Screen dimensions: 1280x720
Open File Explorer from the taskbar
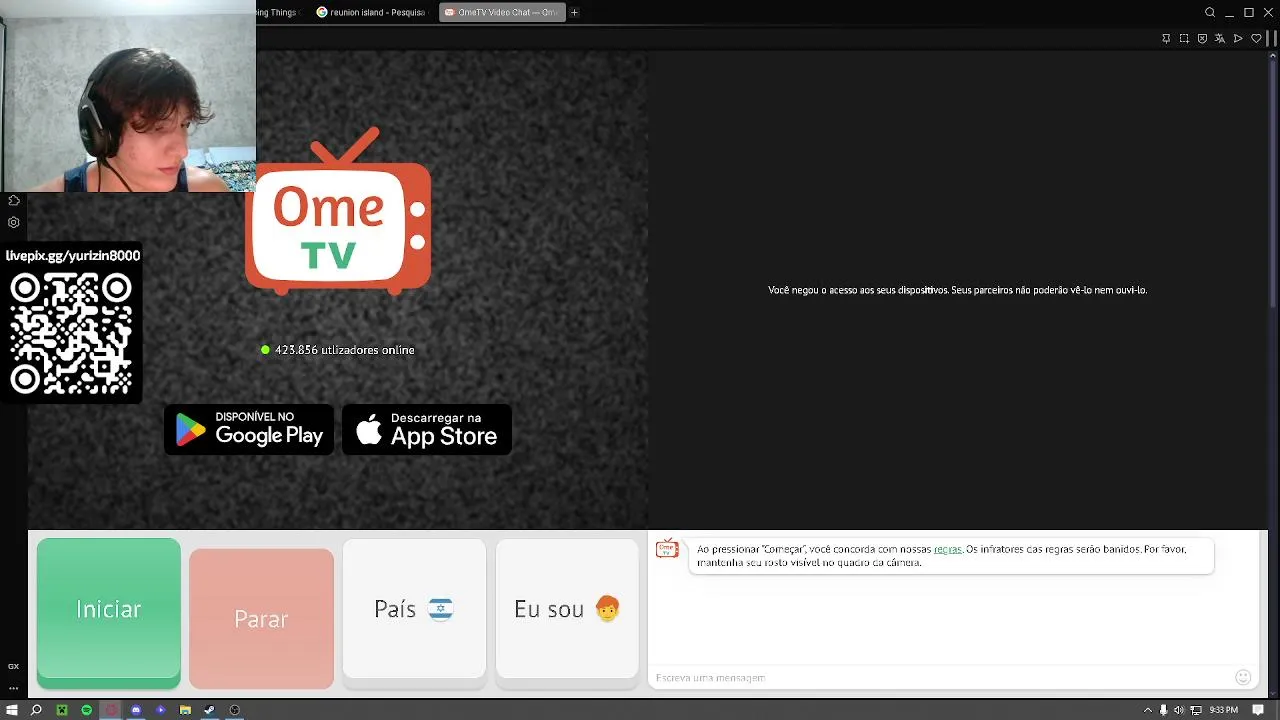(x=185, y=710)
